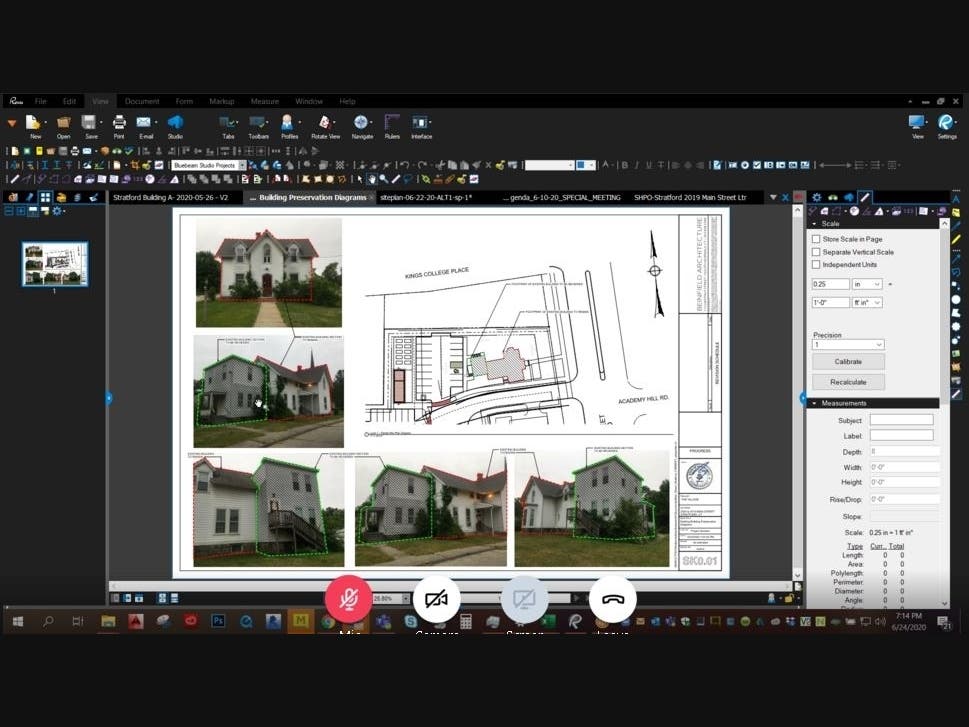This screenshot has width=969, height=727.
Task: Tick the Independent Units checkbox
Action: (x=816, y=265)
